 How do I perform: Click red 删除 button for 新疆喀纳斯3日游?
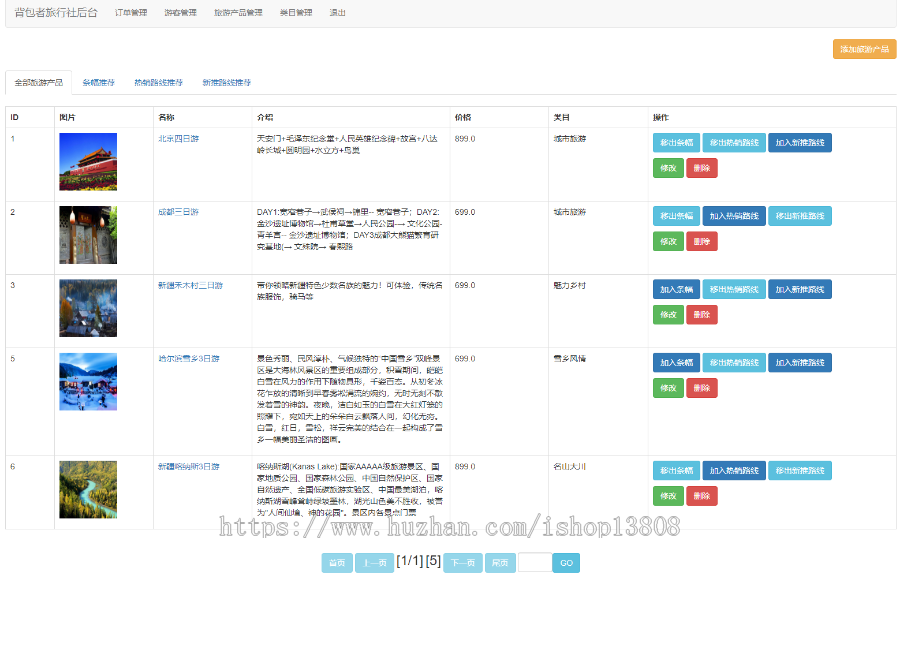tap(702, 496)
